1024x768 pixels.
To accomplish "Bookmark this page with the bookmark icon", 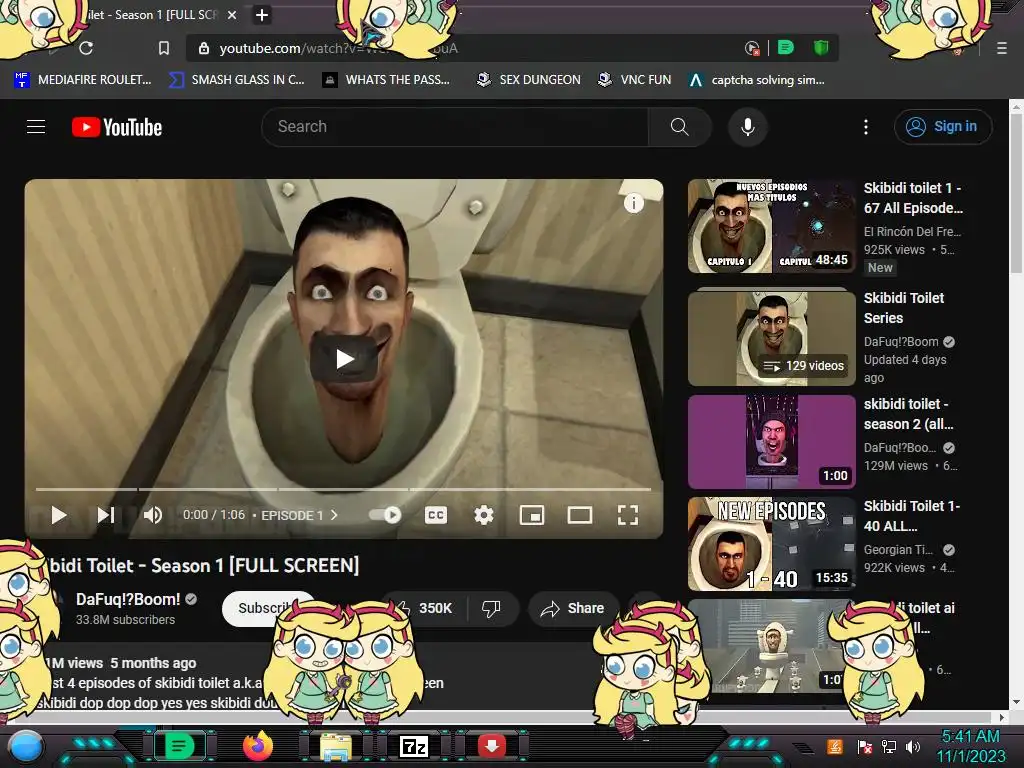I will click(164, 48).
